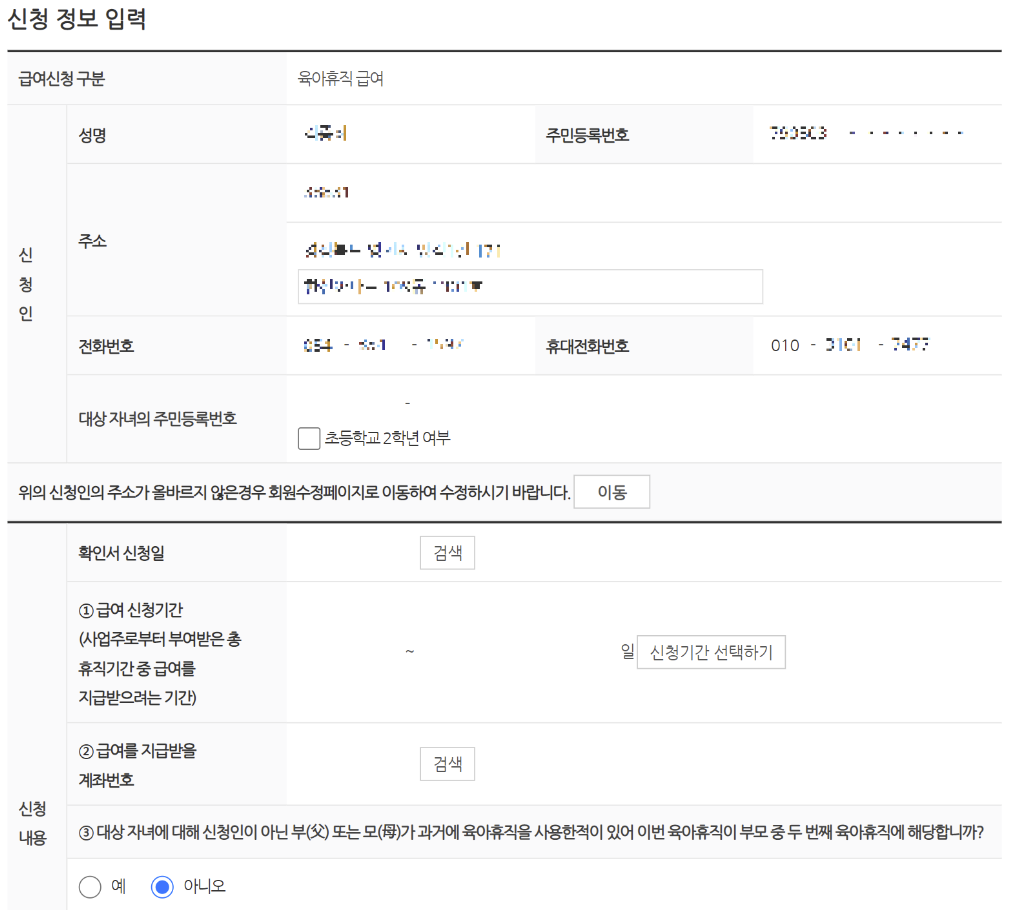Click the 이동 button to edit address
The image size is (1026, 910).
pyautogui.click(x=611, y=491)
